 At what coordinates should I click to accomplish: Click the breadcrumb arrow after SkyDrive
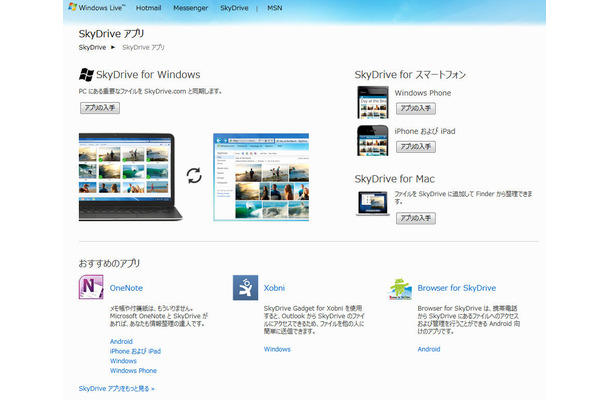[113, 47]
